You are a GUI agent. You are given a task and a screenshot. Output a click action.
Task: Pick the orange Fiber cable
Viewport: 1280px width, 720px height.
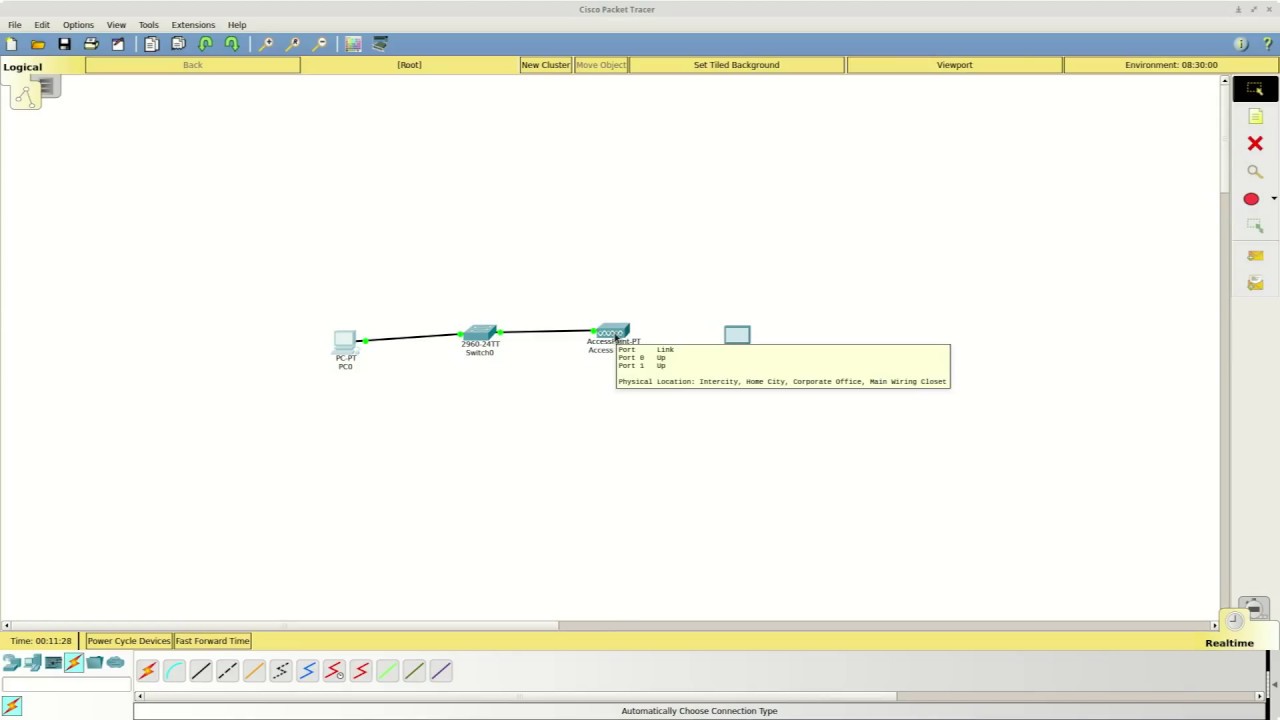[254, 671]
